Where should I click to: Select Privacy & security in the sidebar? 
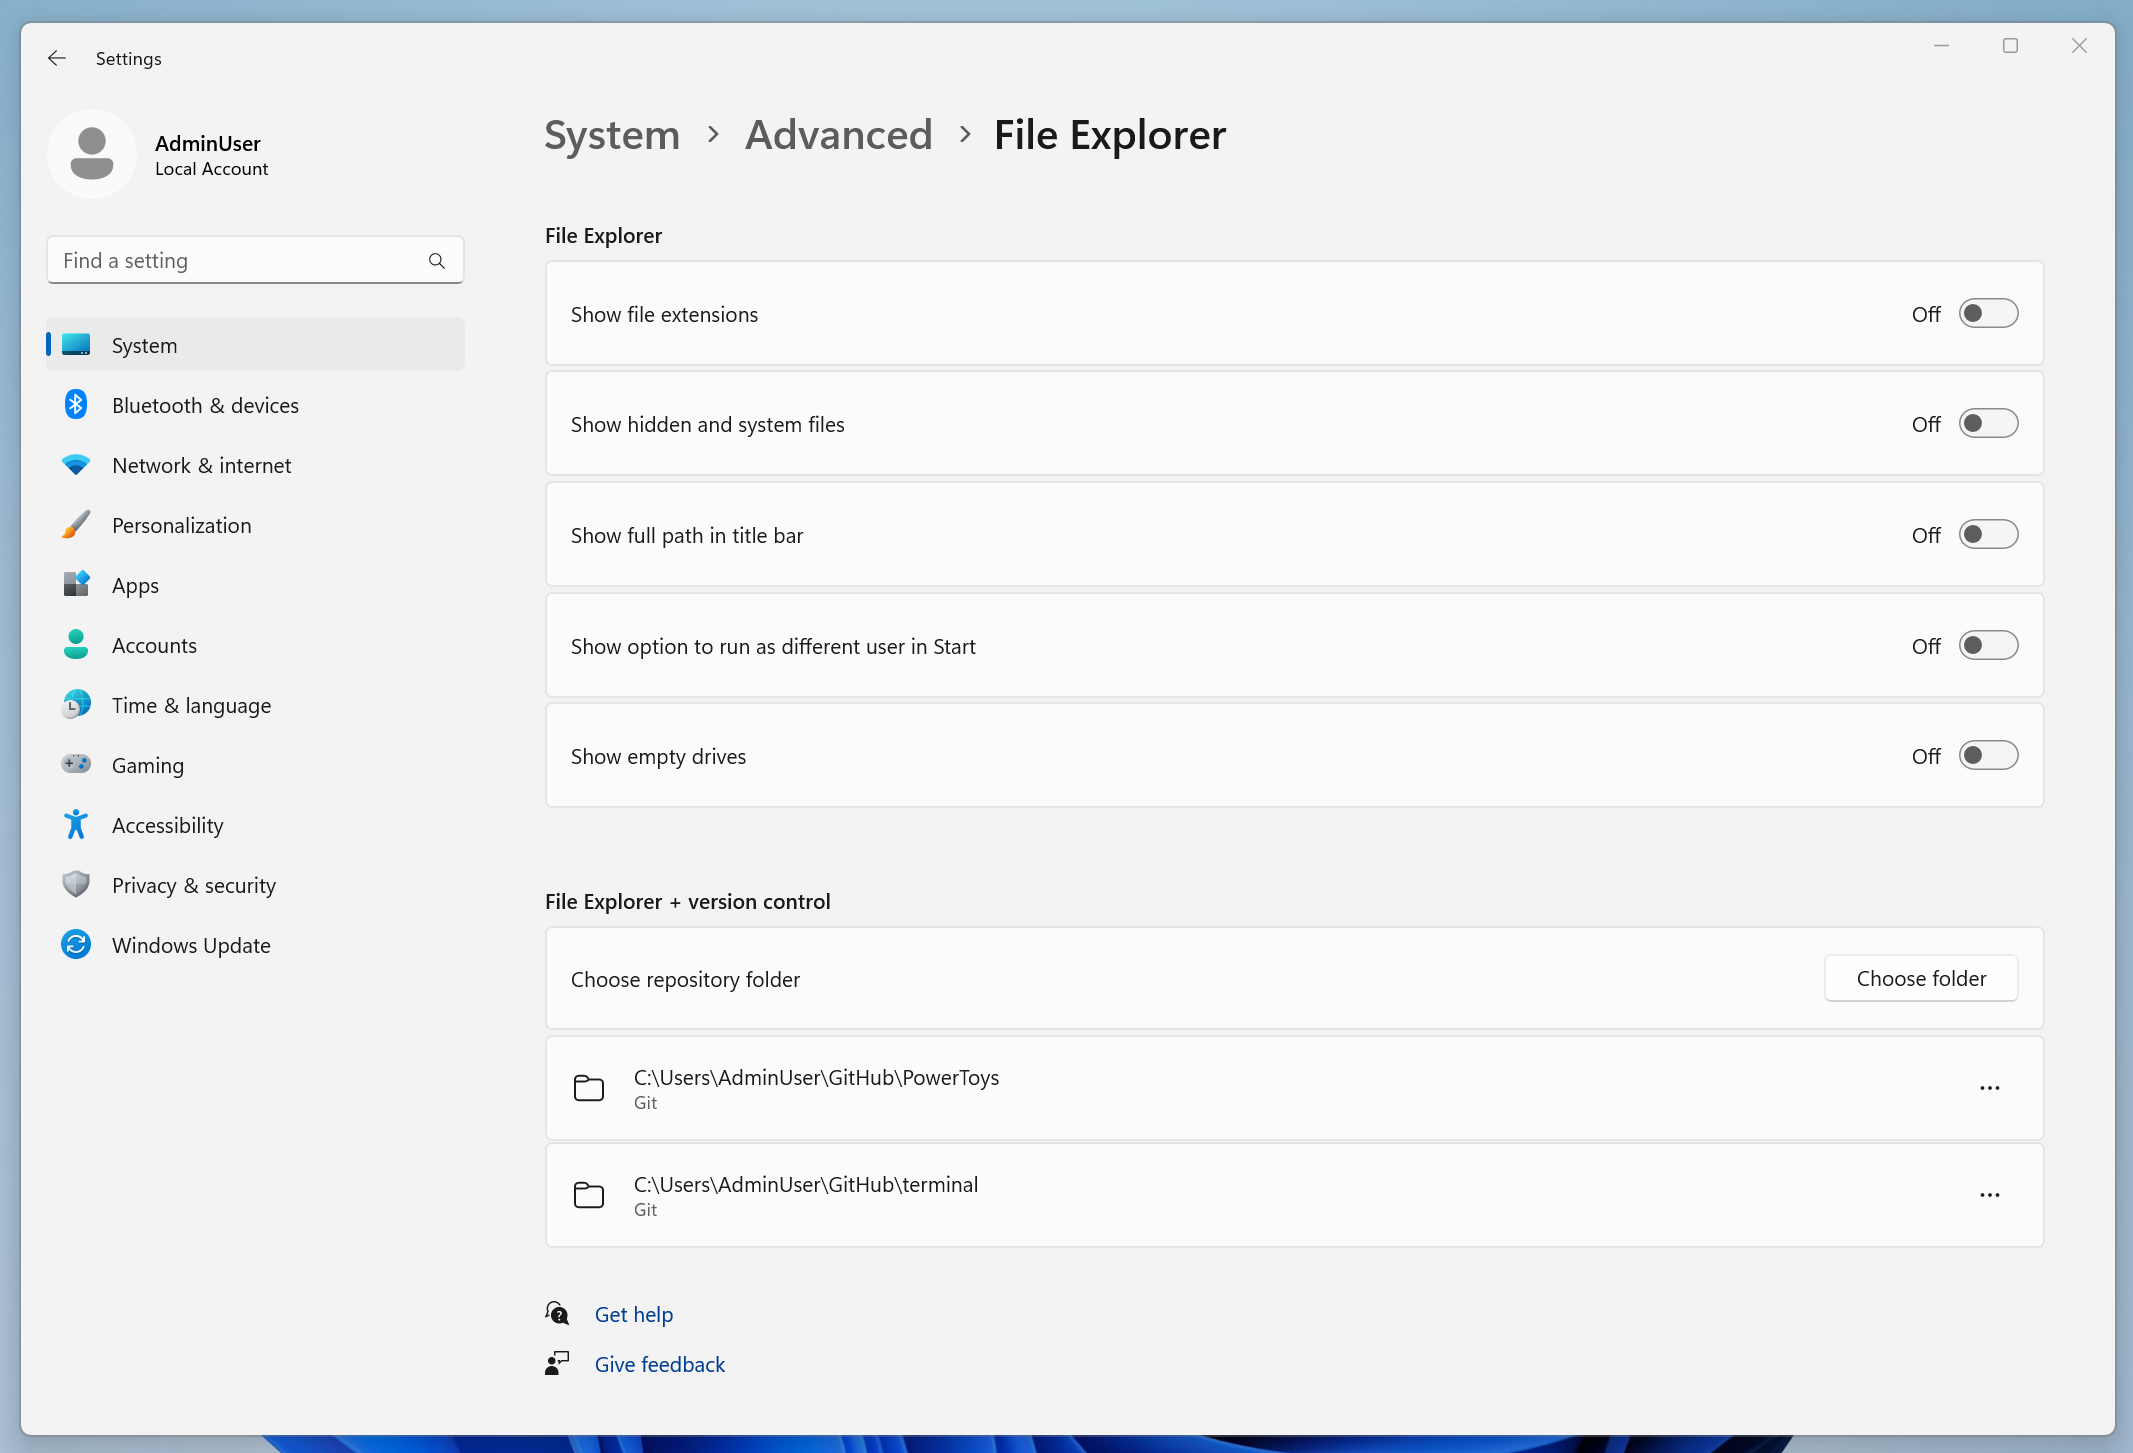pos(193,885)
